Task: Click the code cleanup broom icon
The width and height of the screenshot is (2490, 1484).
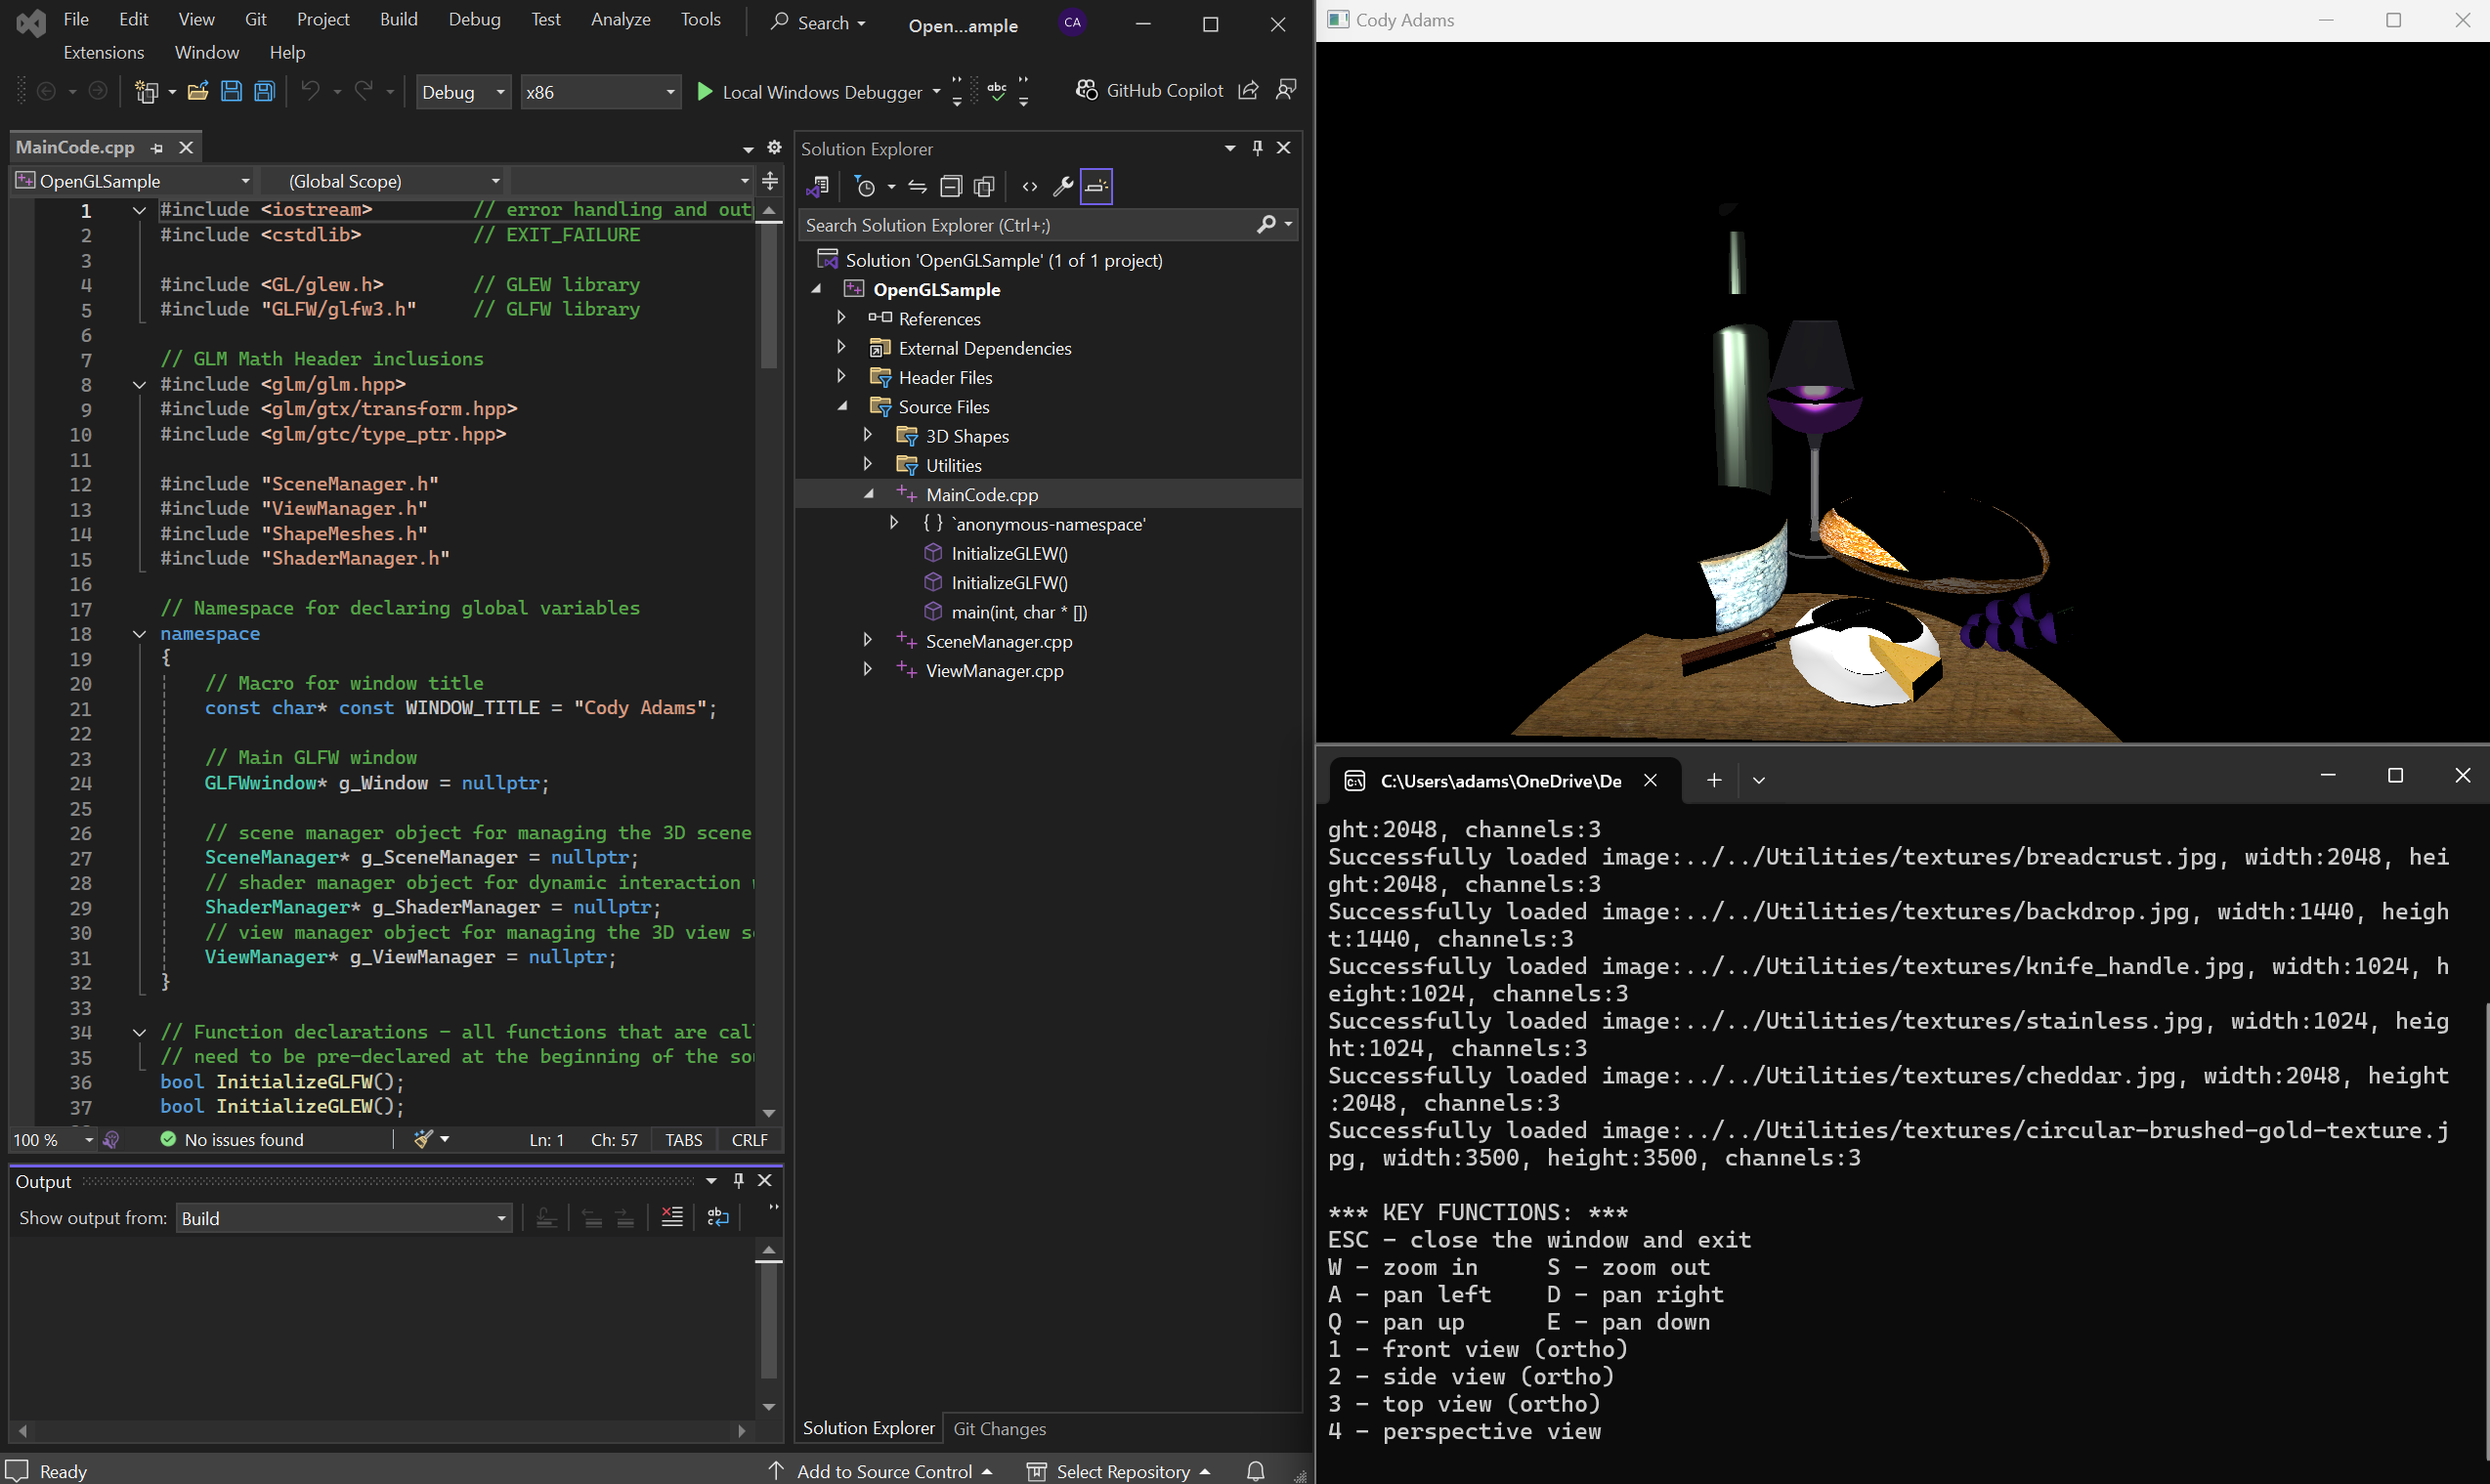Action: [424, 1139]
